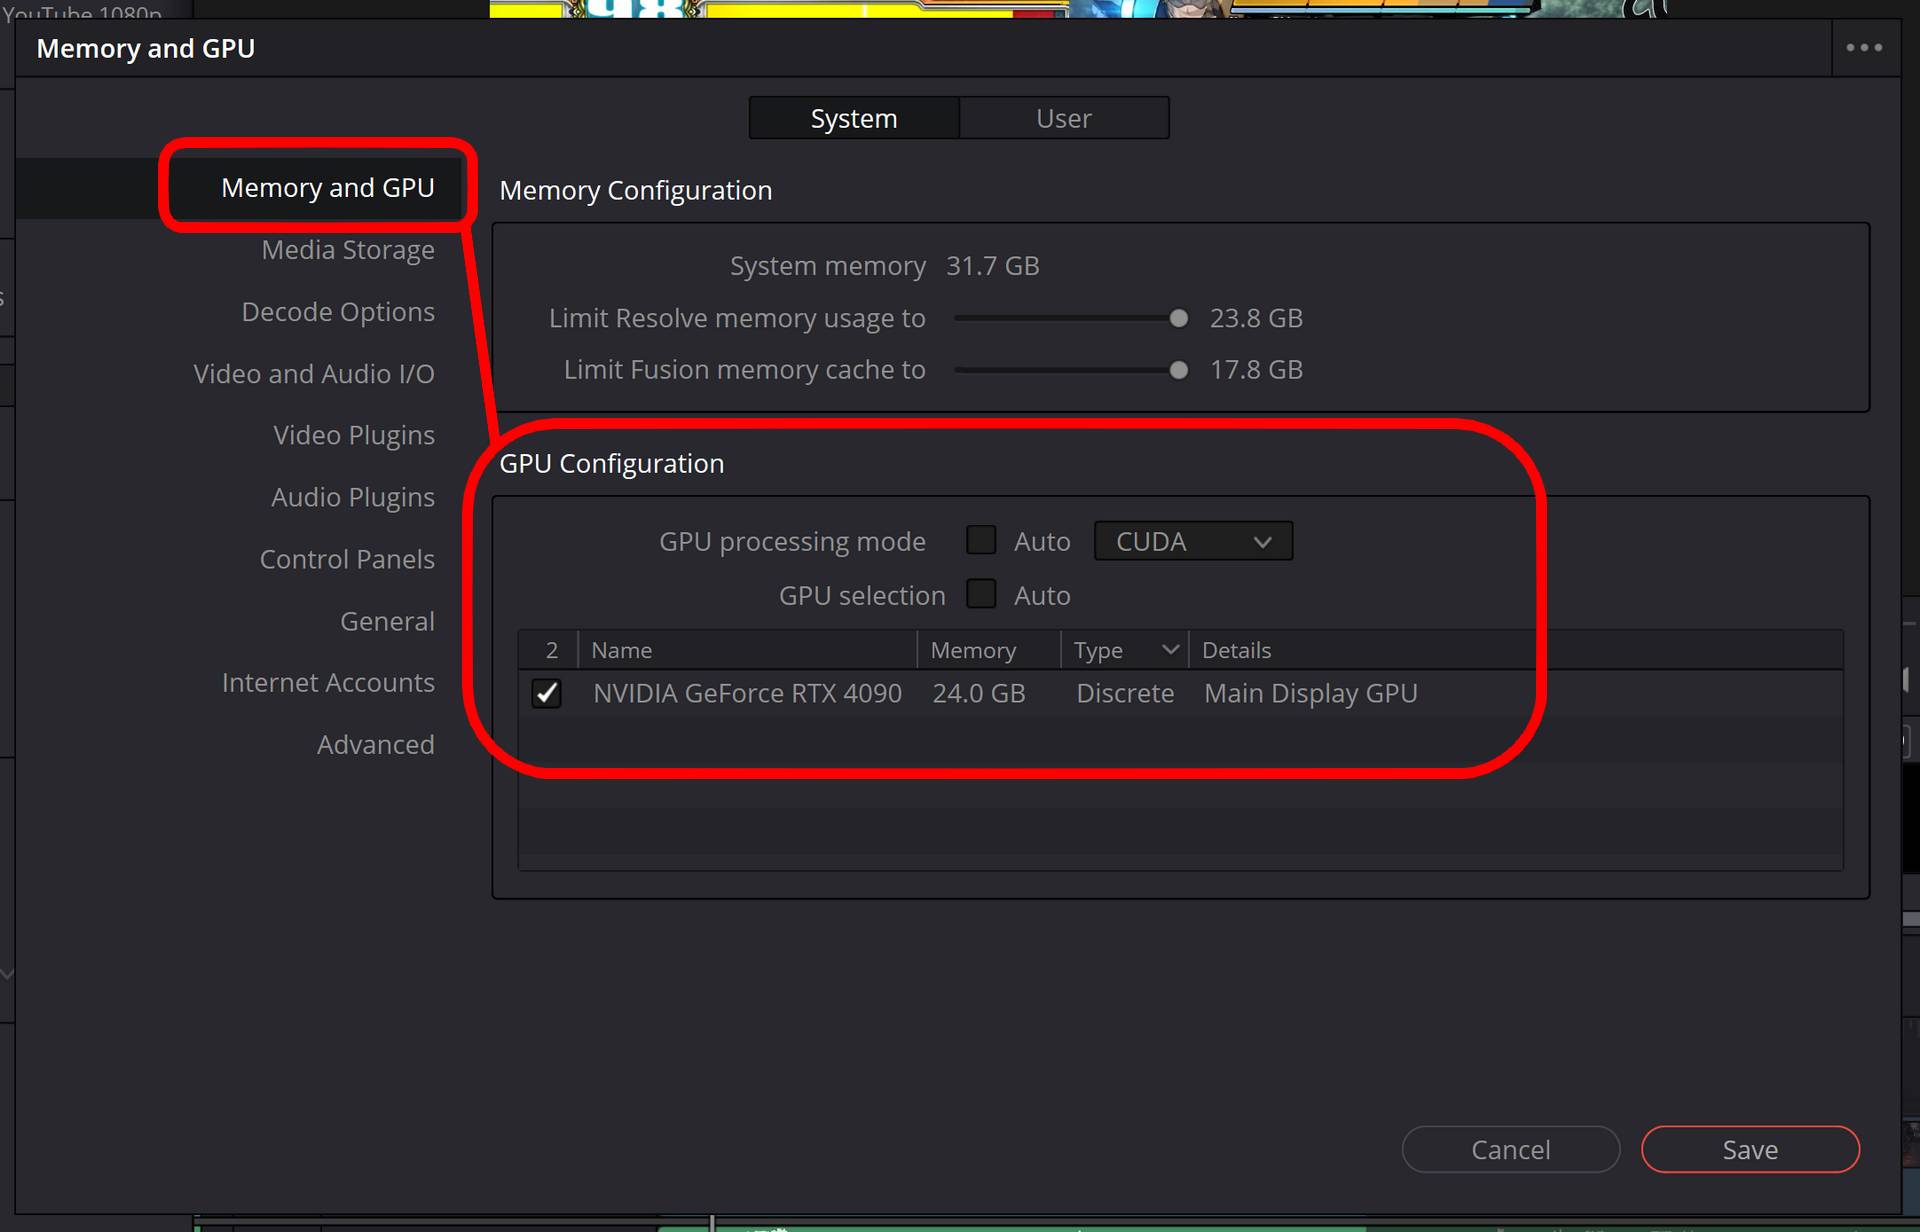Click the 17.8 GB Fusion cache value
Viewport: 1920px width, 1232px height.
tap(1256, 370)
